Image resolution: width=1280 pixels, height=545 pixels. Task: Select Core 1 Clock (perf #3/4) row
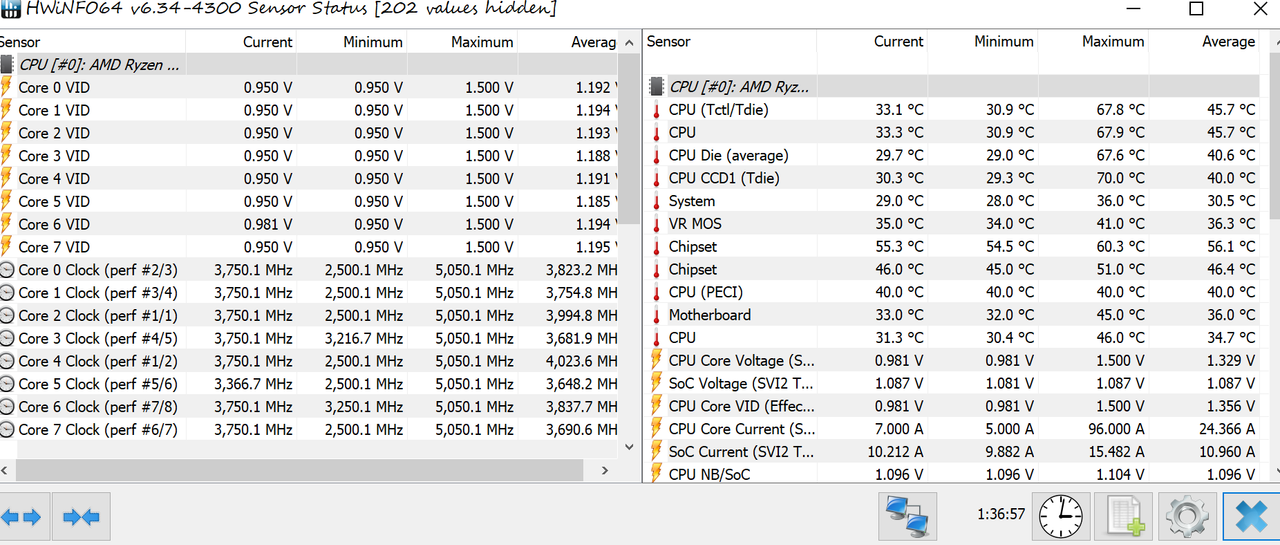tap(308, 293)
